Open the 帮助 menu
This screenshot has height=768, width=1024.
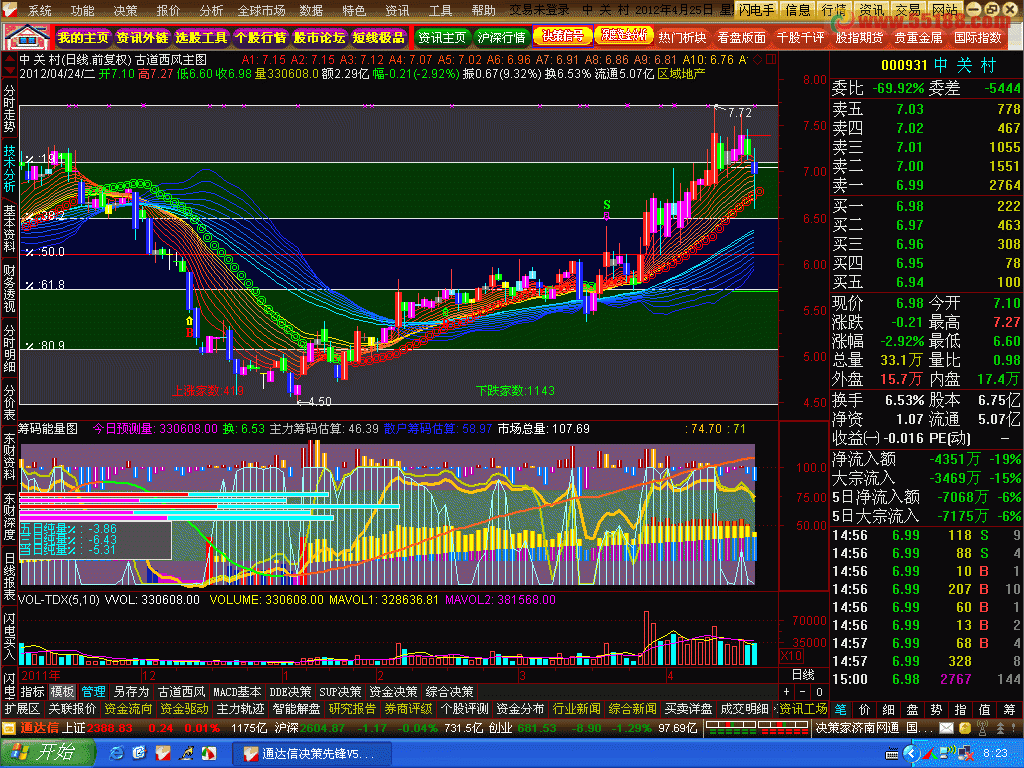[483, 10]
